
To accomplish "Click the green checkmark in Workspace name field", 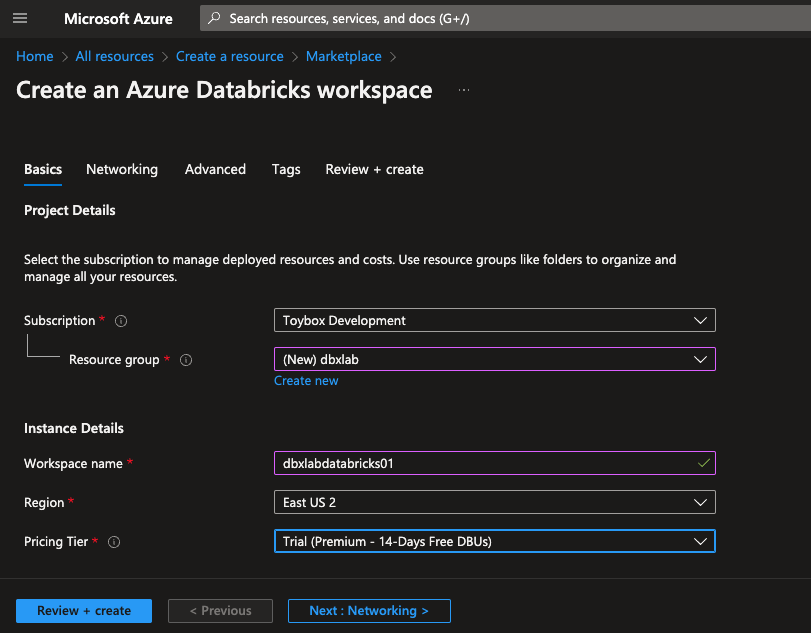I will [703, 463].
